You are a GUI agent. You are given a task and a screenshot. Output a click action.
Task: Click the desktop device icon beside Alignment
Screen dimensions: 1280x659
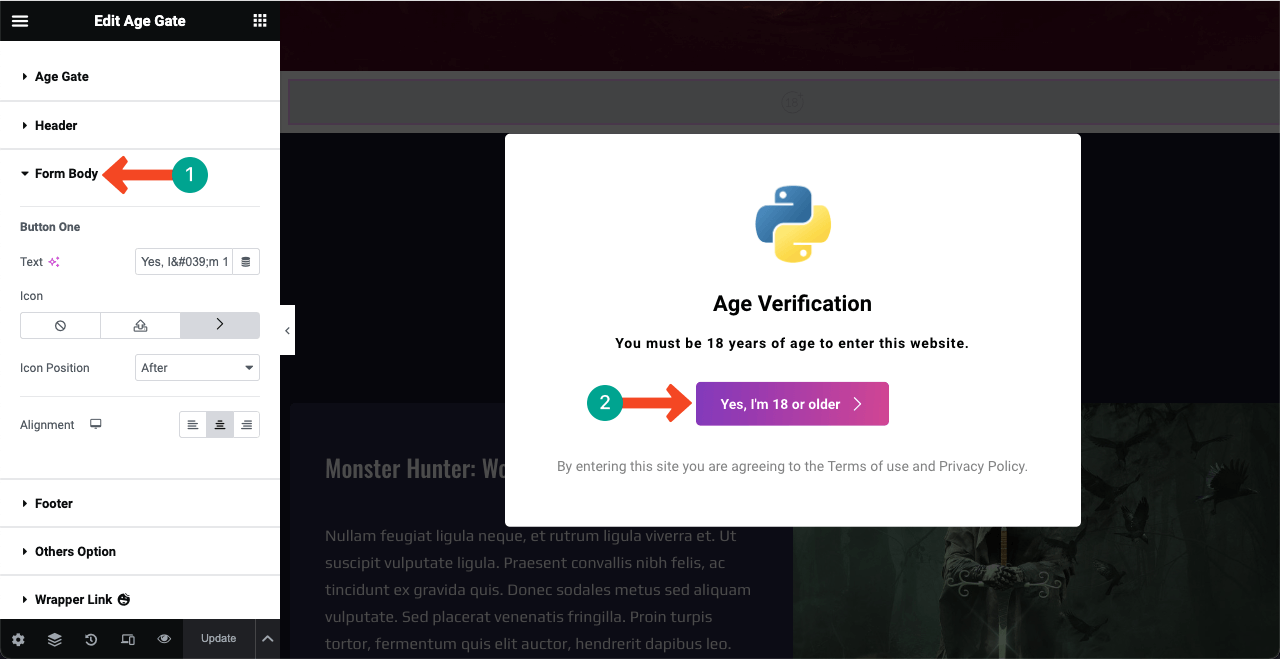(x=95, y=423)
